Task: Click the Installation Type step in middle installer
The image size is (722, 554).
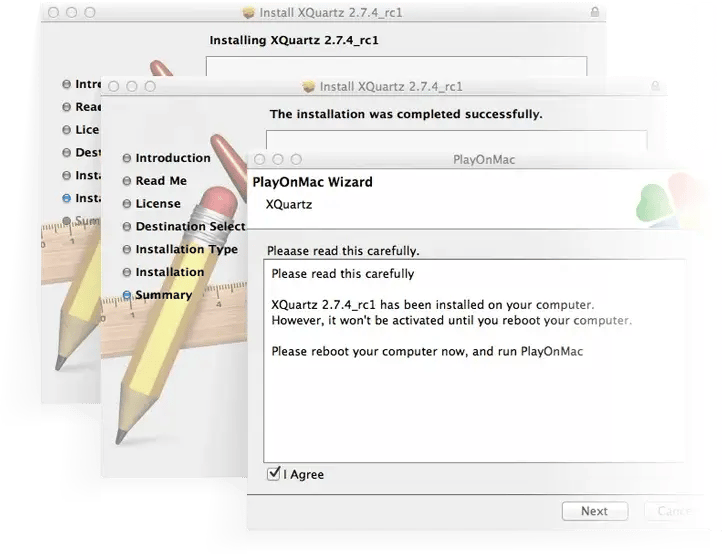Action: tap(186, 249)
